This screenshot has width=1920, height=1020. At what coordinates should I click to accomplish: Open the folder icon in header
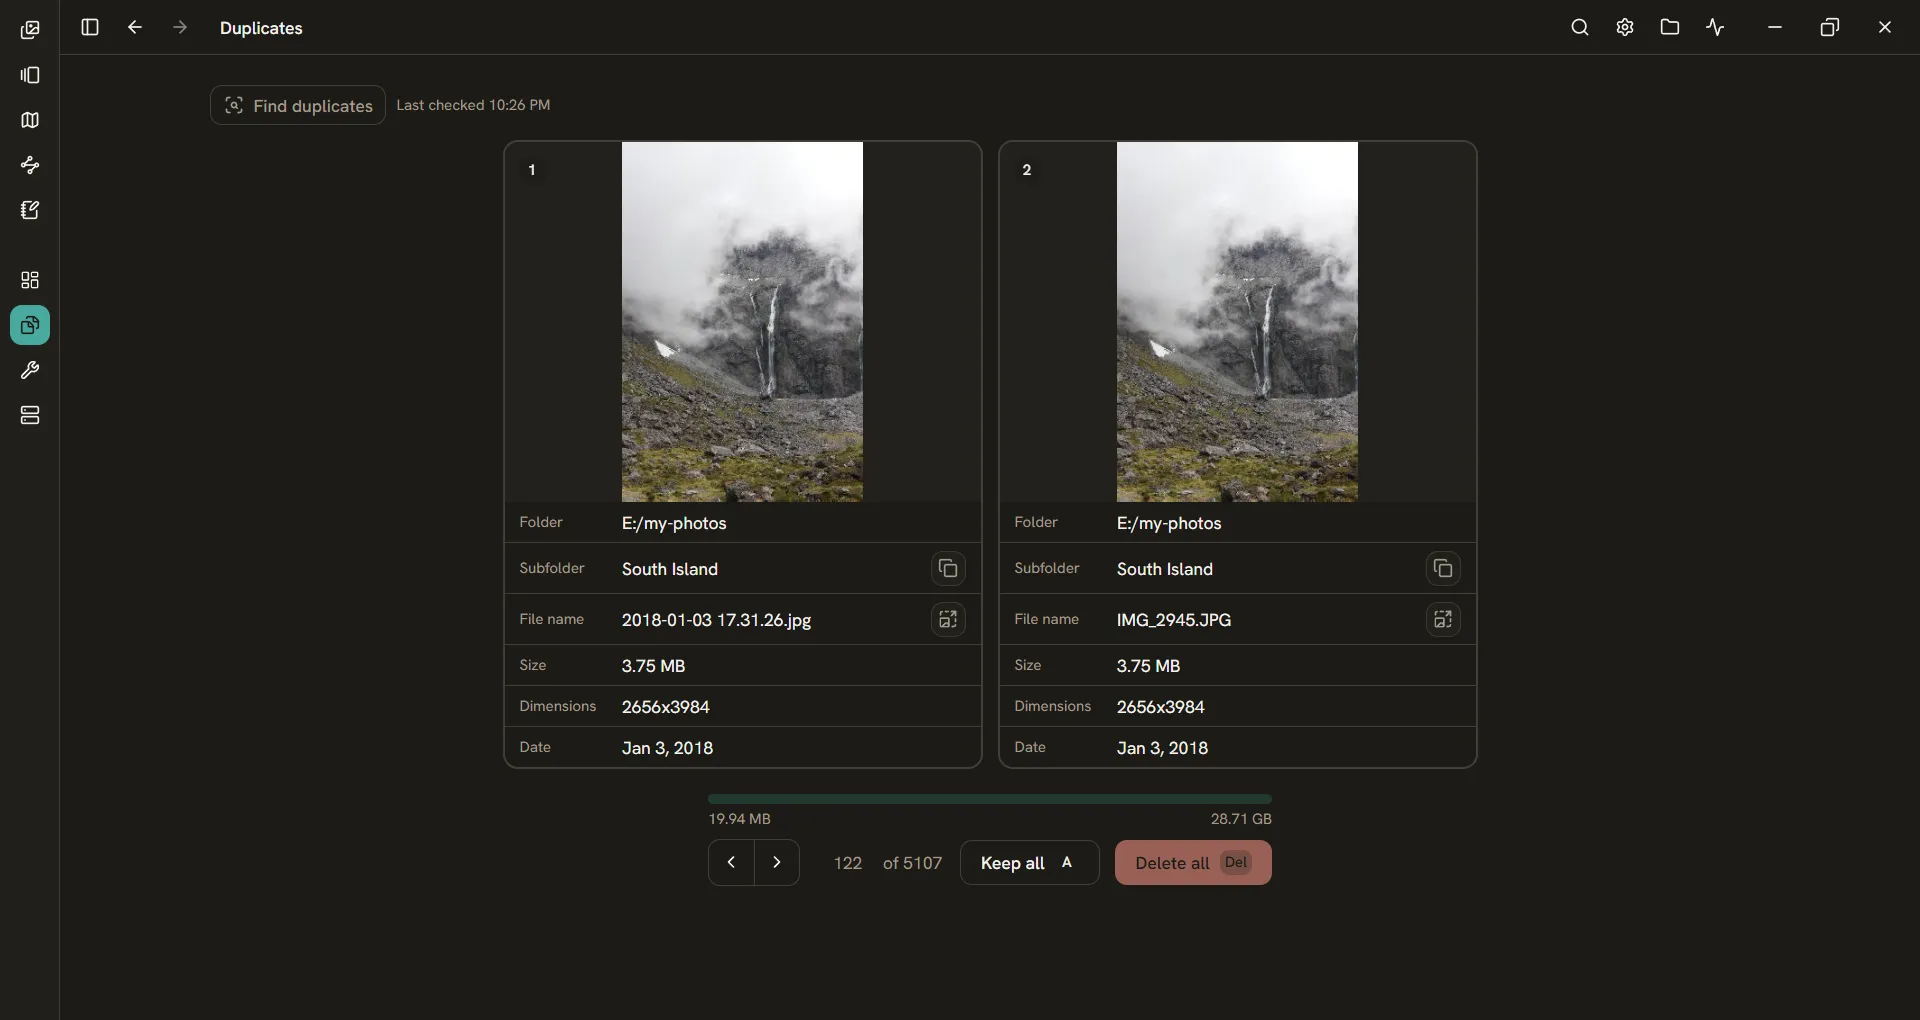(x=1670, y=27)
